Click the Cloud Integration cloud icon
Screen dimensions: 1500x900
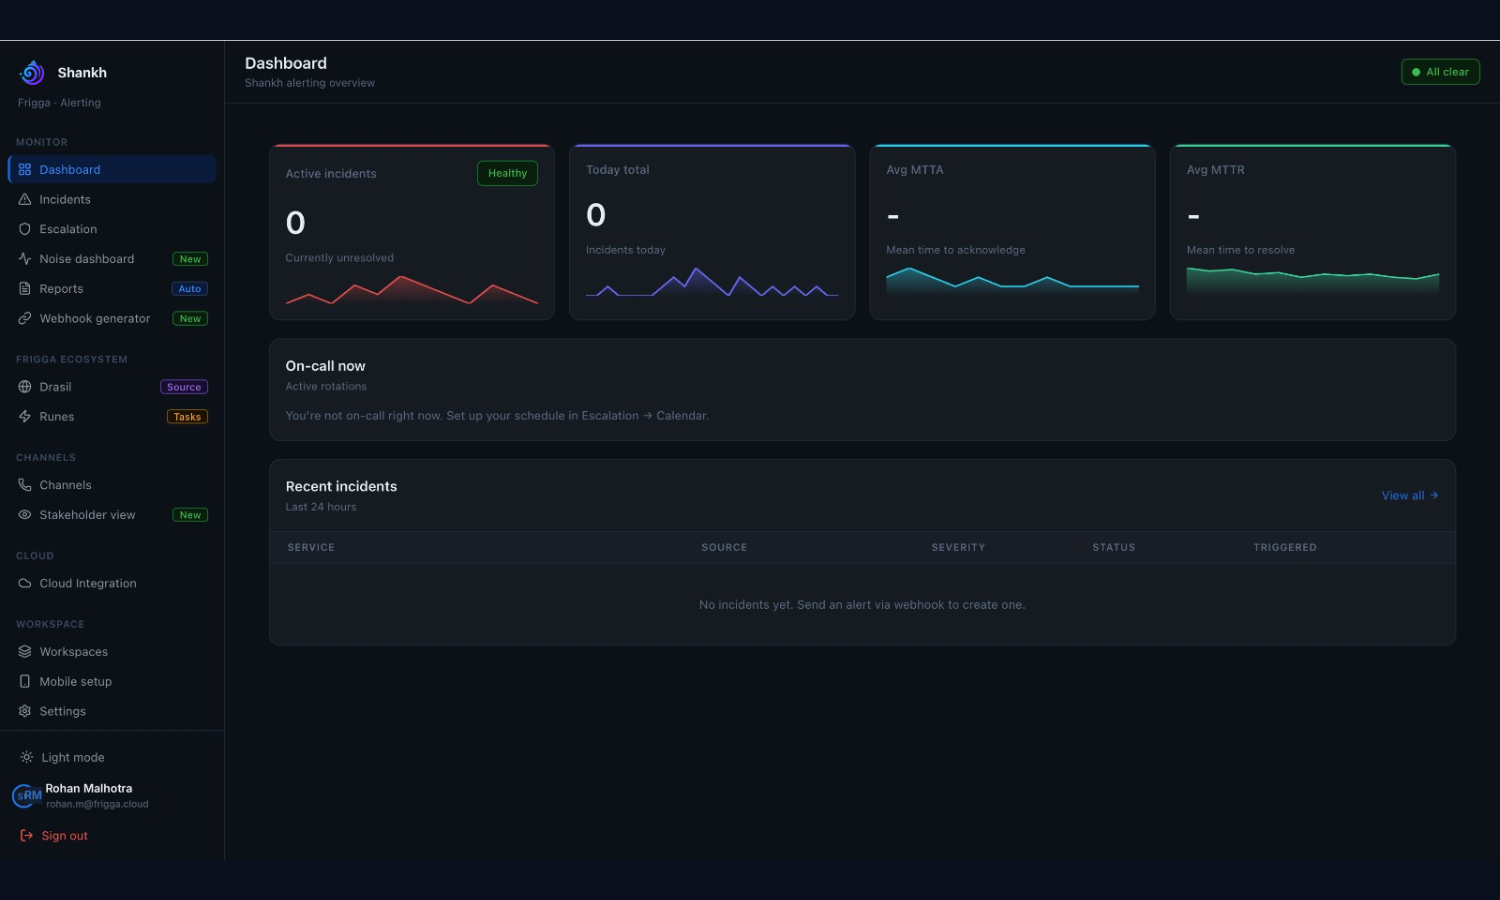(x=25, y=583)
